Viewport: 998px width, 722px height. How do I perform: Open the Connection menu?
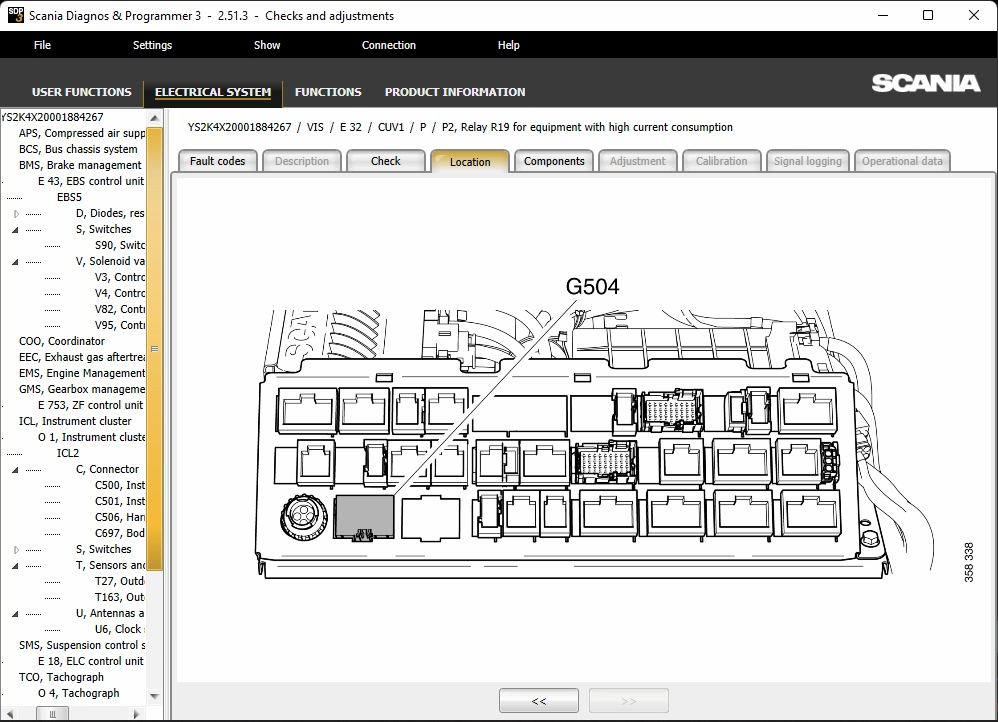click(388, 45)
